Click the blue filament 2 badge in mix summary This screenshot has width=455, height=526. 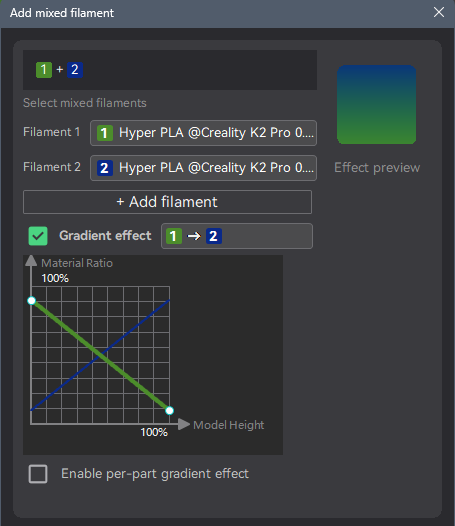click(x=75, y=70)
